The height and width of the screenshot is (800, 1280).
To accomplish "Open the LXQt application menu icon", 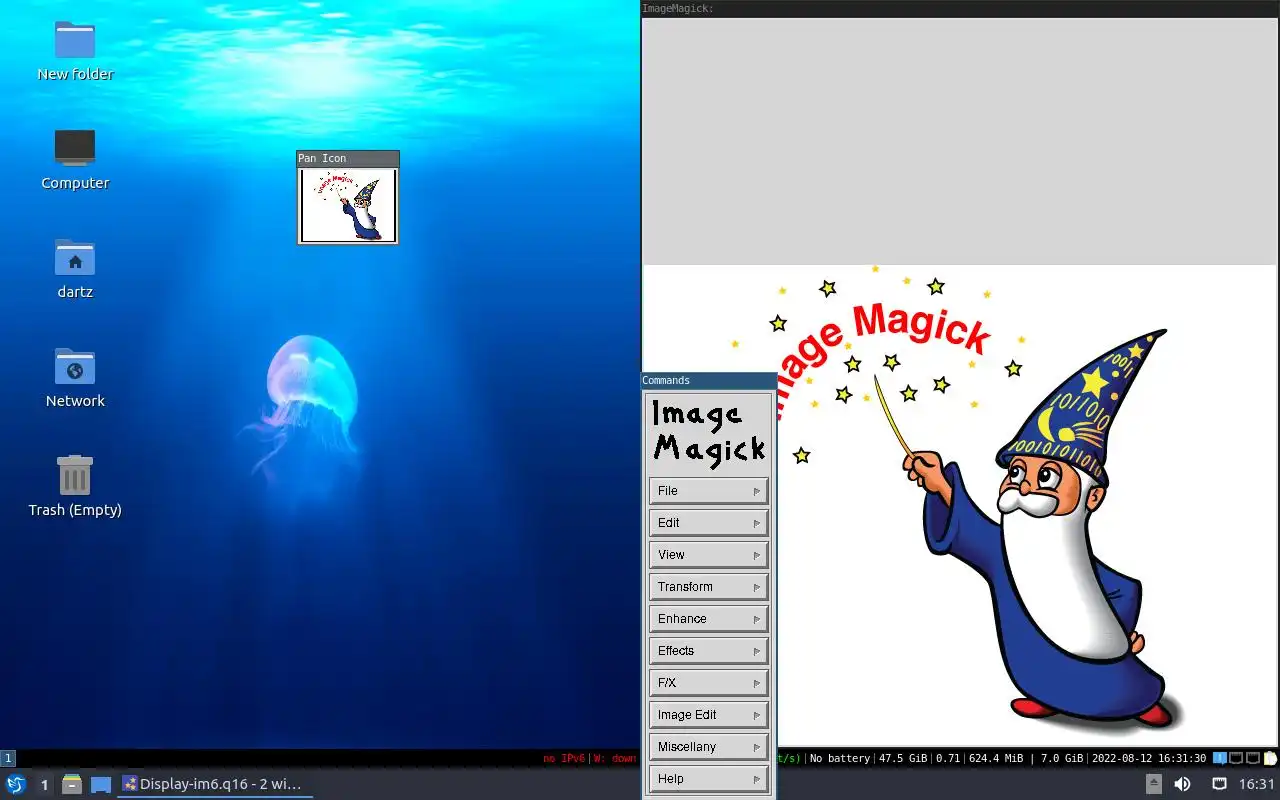I will coord(16,784).
